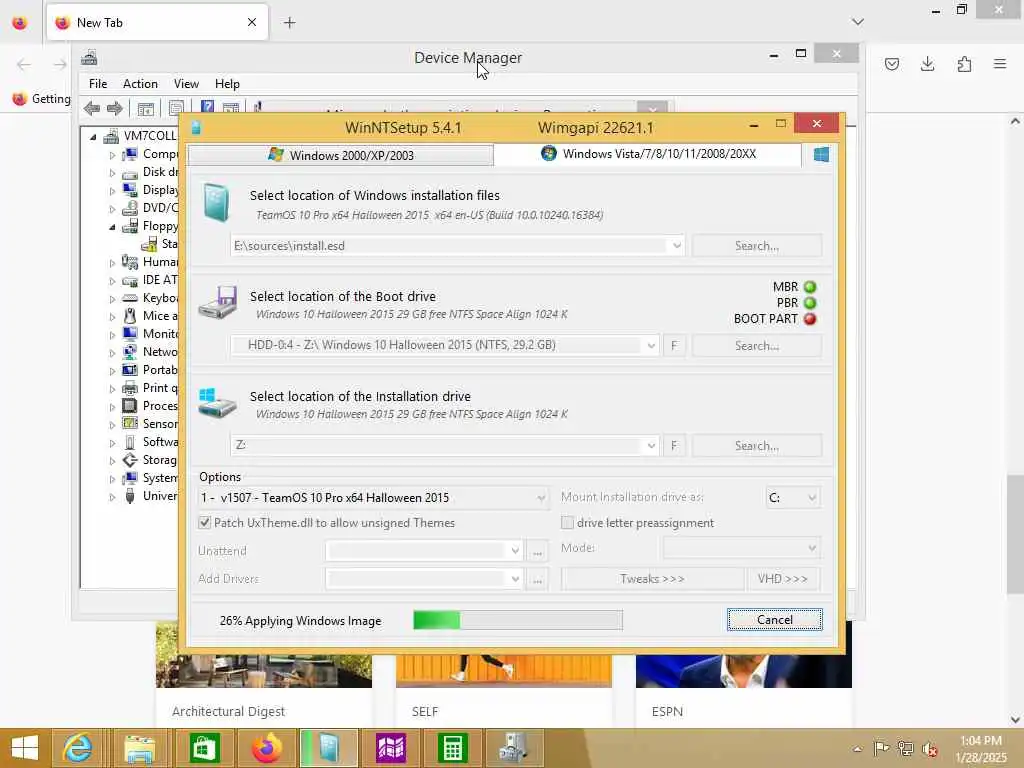Open the Mode dropdown
The width and height of the screenshot is (1024, 768).
tap(812, 548)
